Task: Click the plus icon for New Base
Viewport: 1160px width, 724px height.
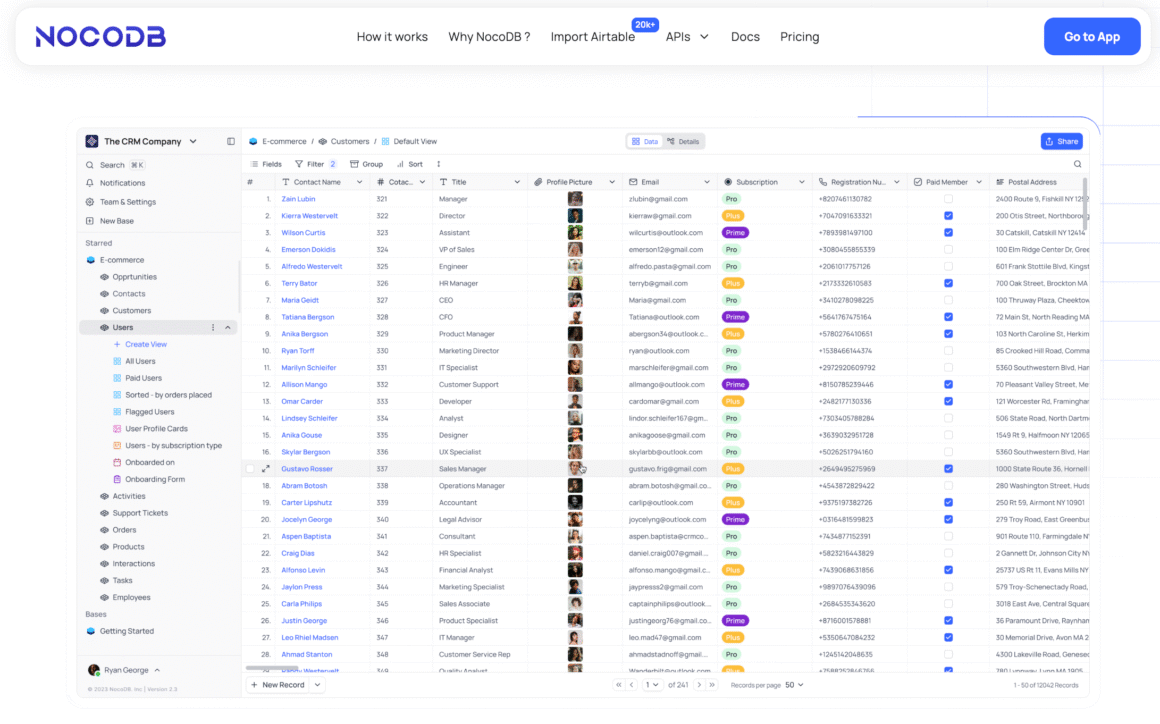Action: coord(90,221)
